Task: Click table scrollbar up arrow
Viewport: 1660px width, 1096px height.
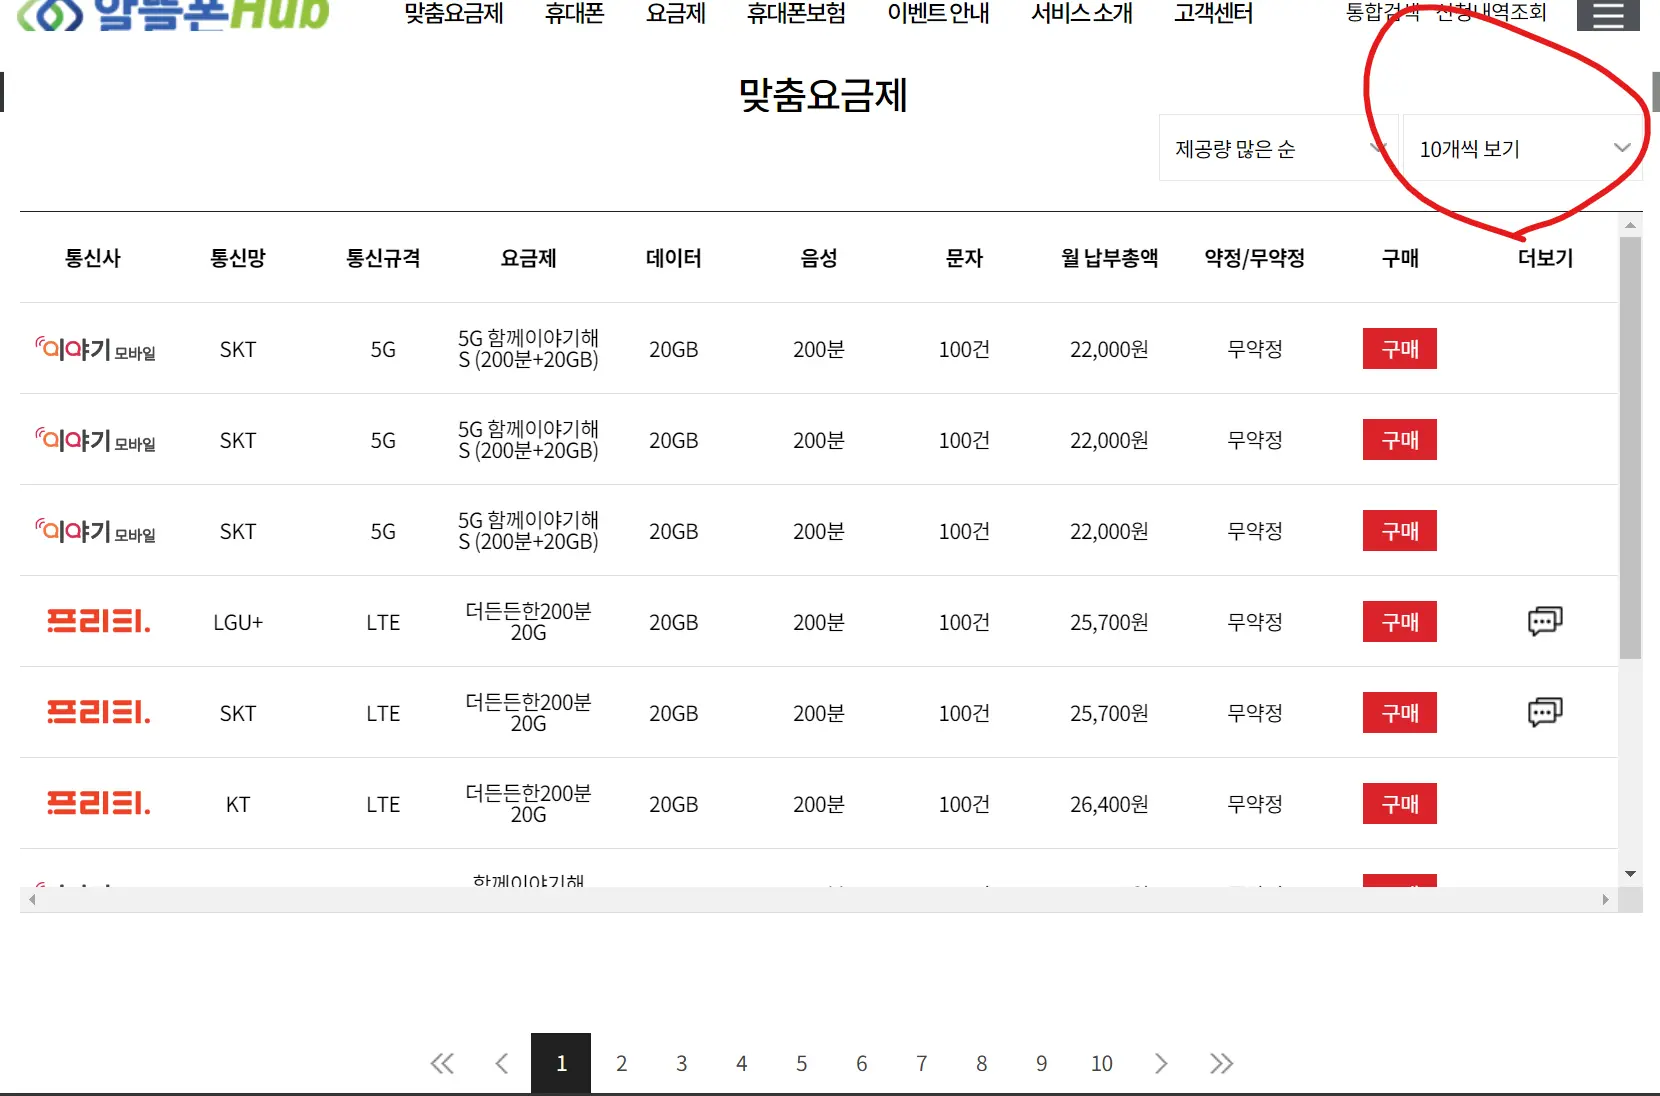Action: [x=1630, y=225]
